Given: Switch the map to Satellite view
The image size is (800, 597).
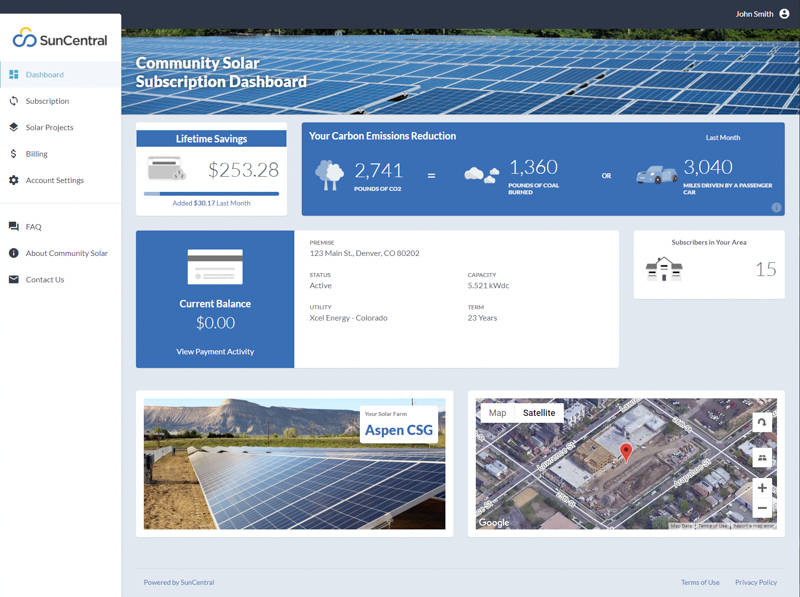Looking at the screenshot, I should tap(538, 411).
